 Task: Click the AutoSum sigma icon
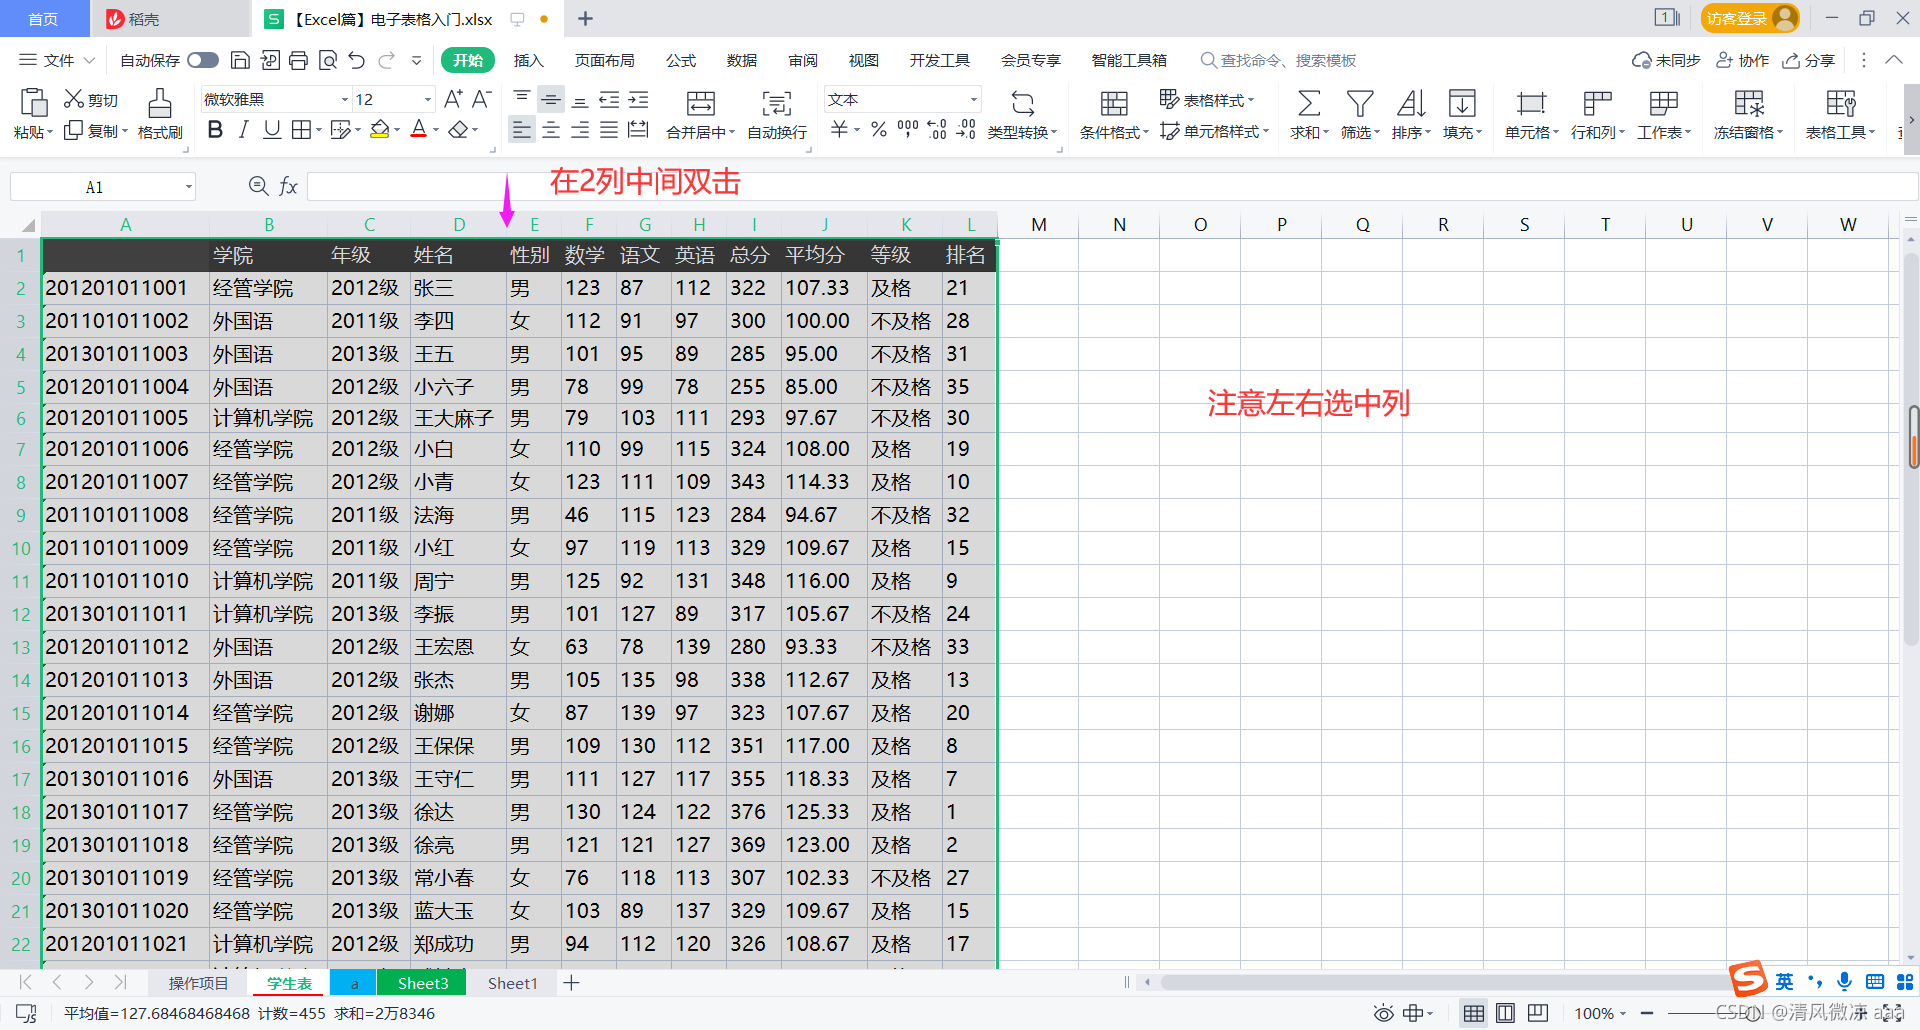(1308, 103)
